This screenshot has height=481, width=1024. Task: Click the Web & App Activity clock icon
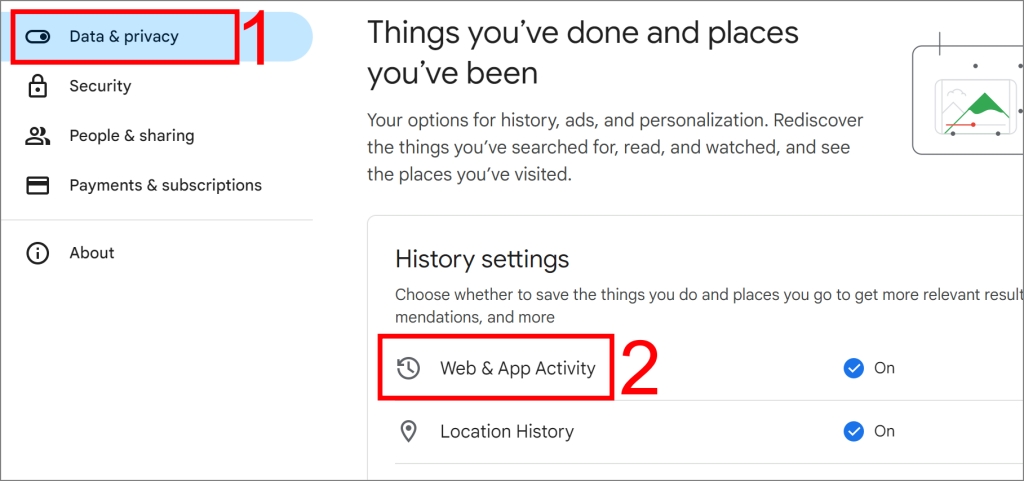408,368
